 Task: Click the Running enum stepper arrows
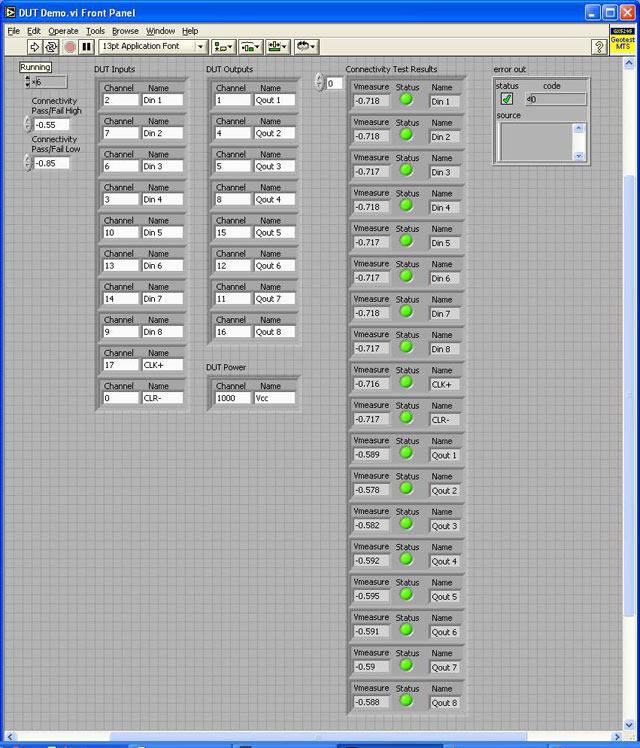27,82
